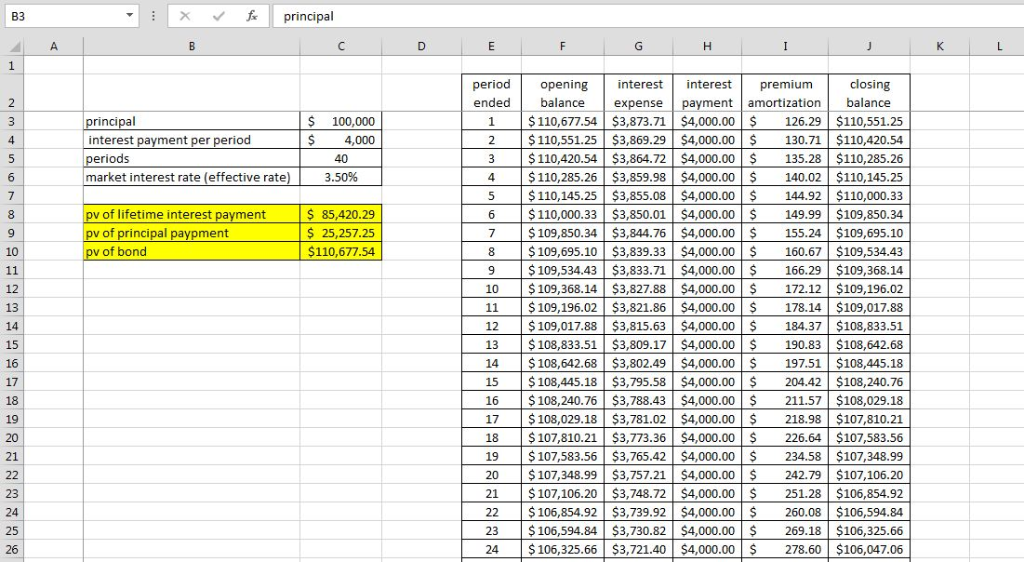Click the periods value 40 cell
This screenshot has width=1024, height=562.
[341, 159]
